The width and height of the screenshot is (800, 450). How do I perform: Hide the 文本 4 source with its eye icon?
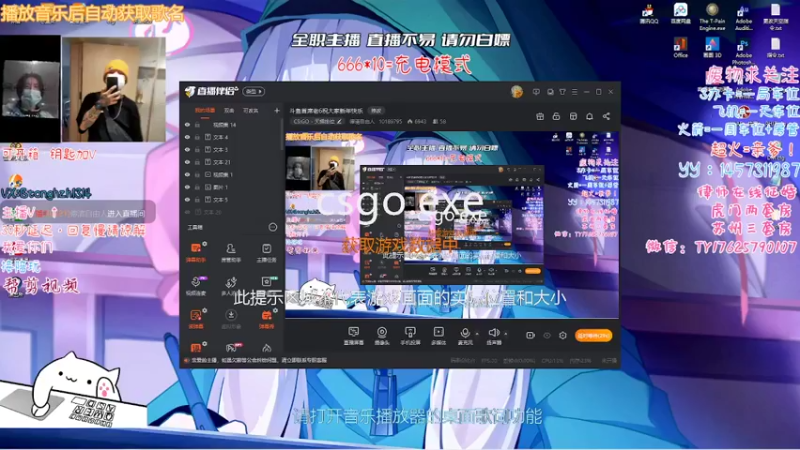(187, 137)
